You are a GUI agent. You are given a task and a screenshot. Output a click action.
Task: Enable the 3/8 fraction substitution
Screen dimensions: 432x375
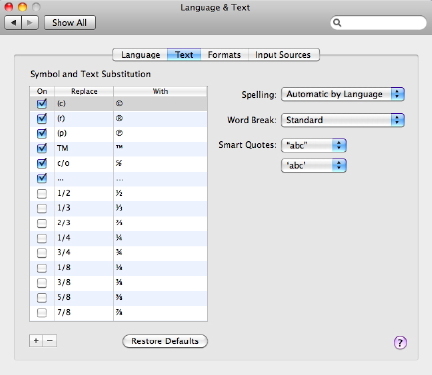[42, 283]
